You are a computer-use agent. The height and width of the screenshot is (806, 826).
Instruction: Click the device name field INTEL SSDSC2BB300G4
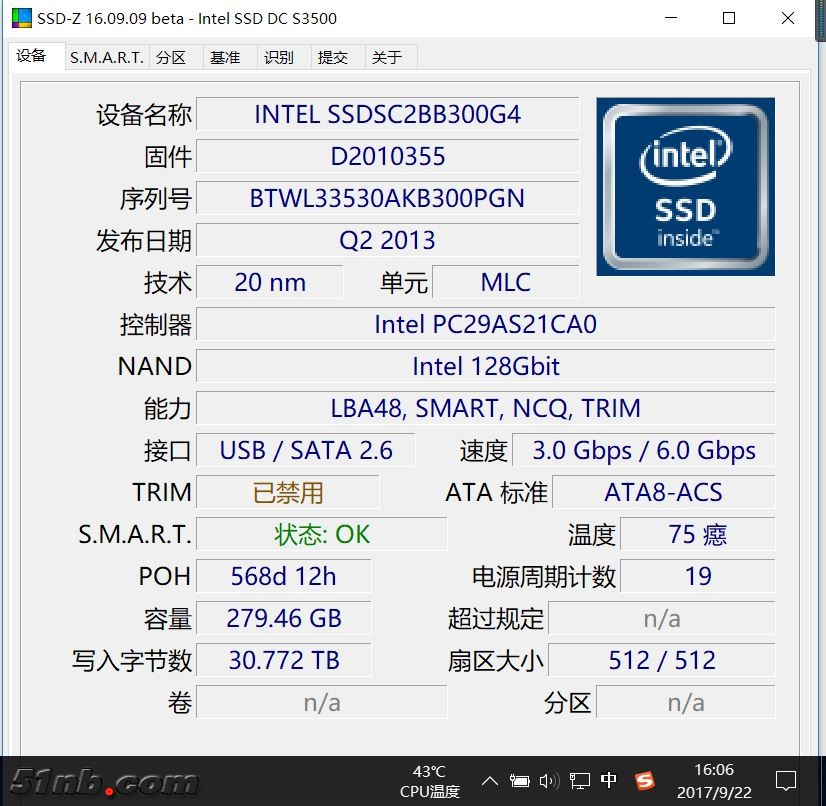[387, 114]
